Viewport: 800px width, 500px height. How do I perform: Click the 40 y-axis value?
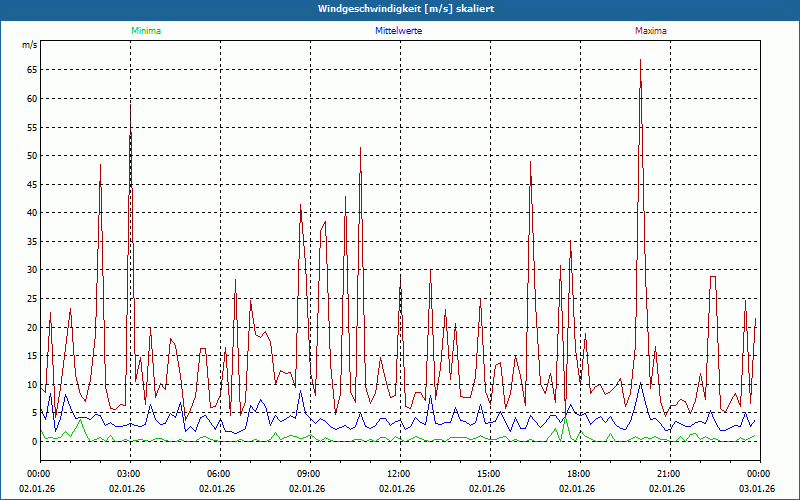click(32, 213)
